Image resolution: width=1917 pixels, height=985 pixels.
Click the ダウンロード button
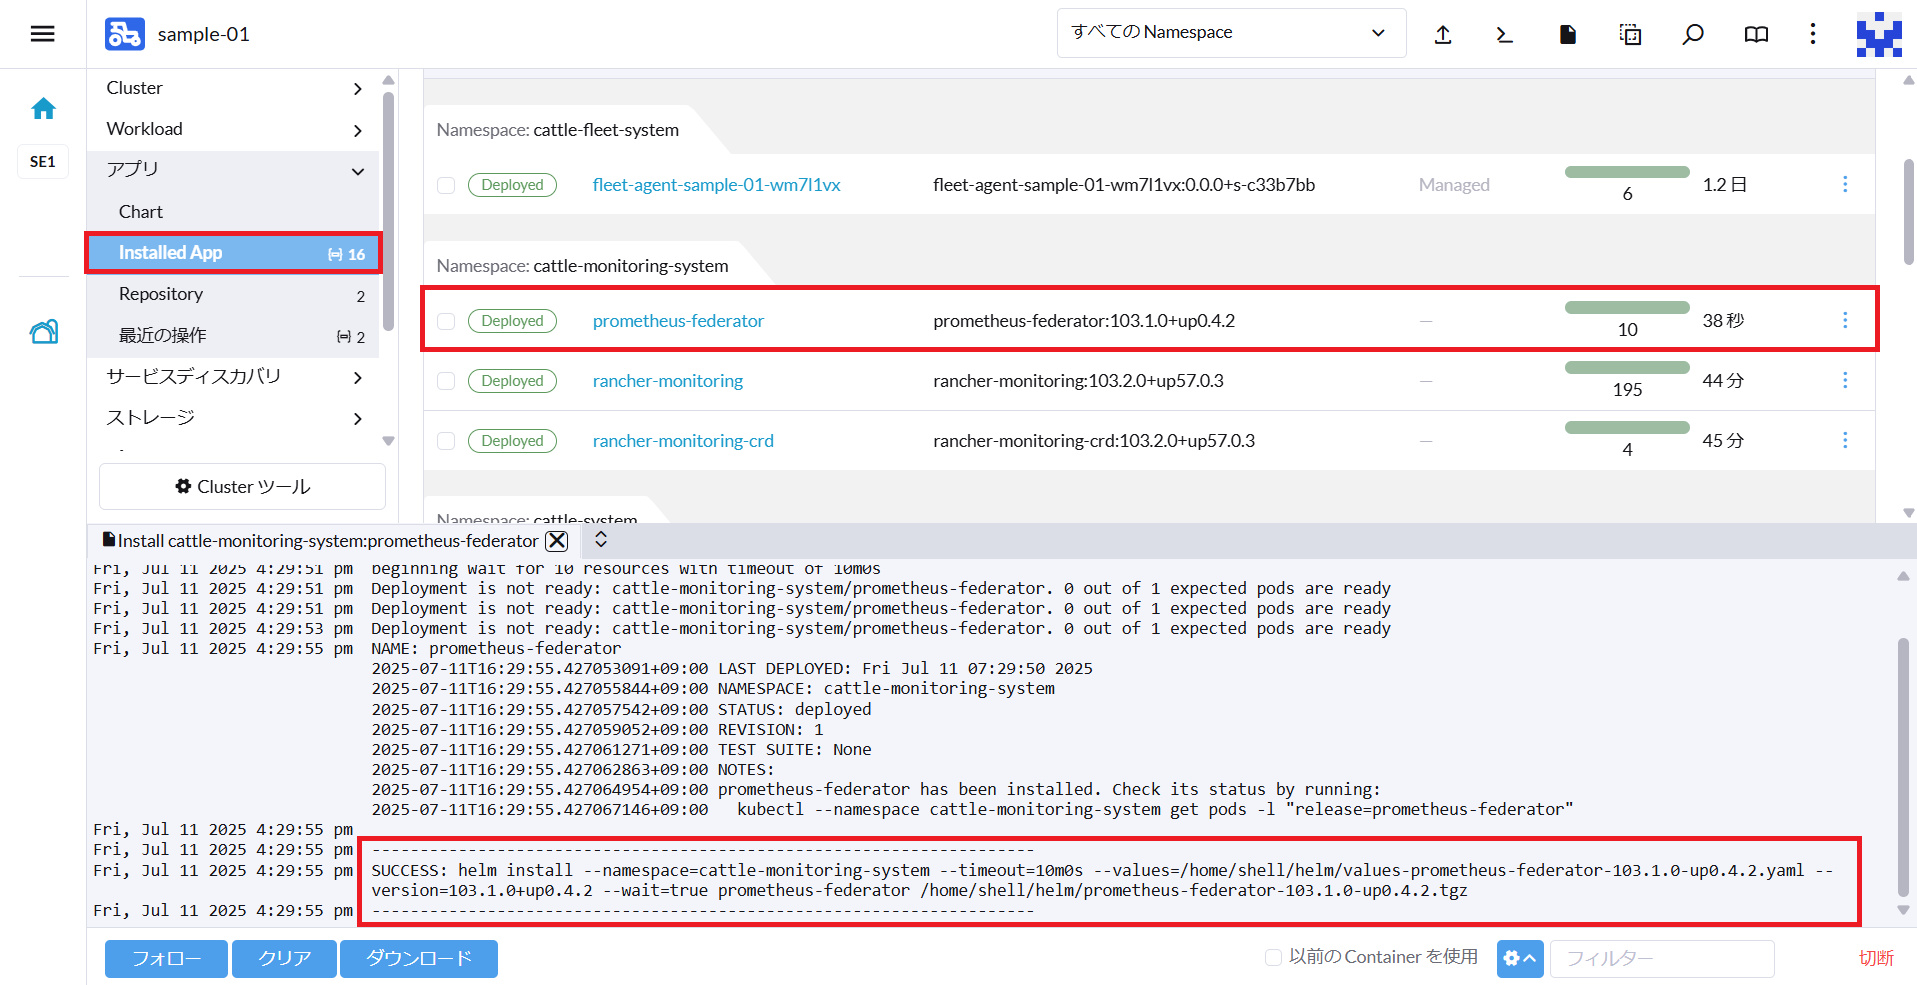click(x=418, y=958)
